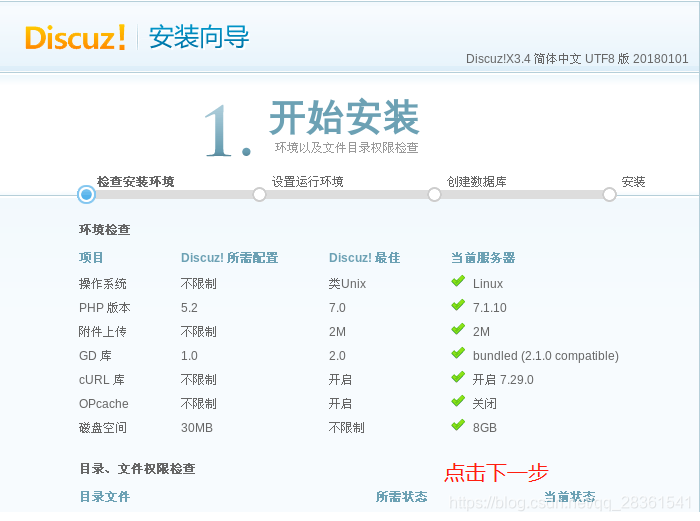Click the Linux server value

click(488, 283)
